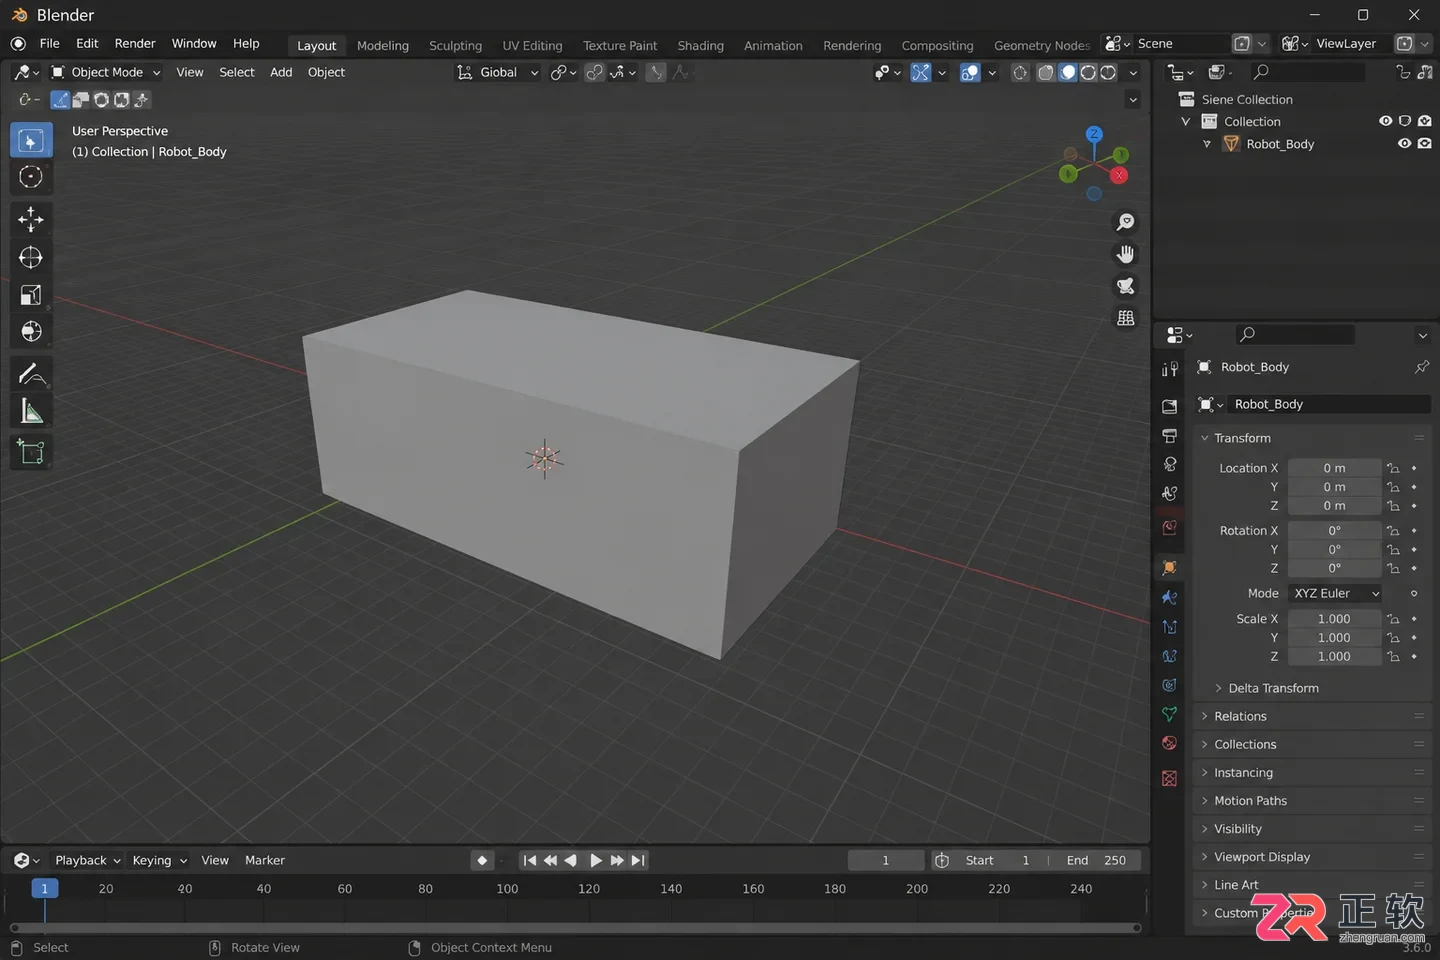The image size is (1440, 960).
Task: Switch to the Animation workspace tab
Action: [x=773, y=46]
